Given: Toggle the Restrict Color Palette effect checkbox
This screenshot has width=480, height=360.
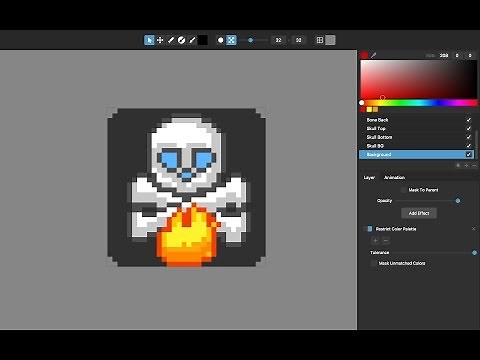Looking at the screenshot, I should (x=369, y=229).
